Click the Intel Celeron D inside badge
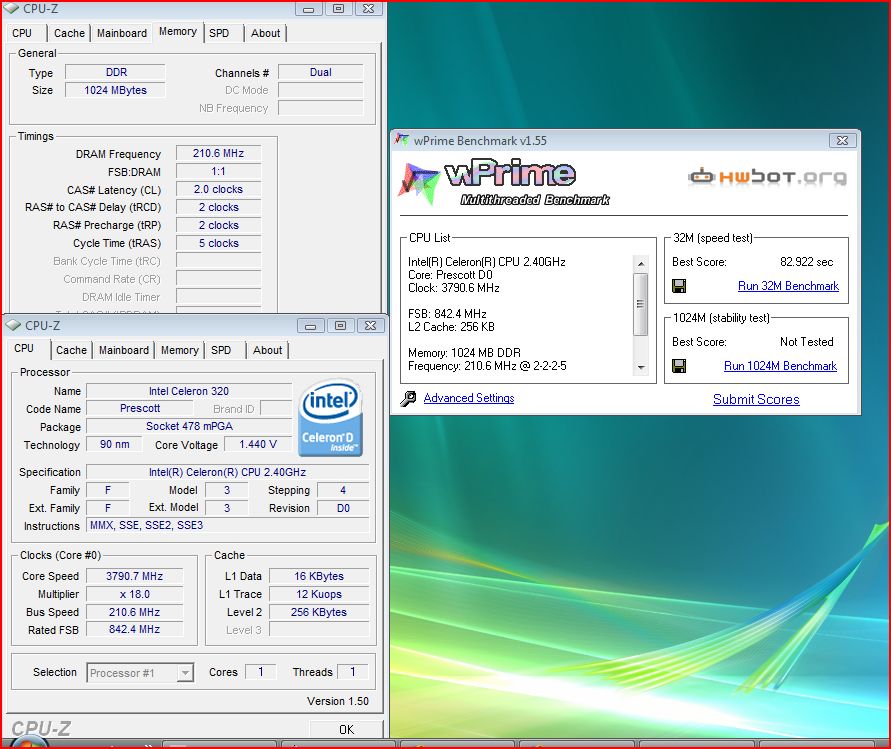This screenshot has width=891, height=749. click(330, 419)
